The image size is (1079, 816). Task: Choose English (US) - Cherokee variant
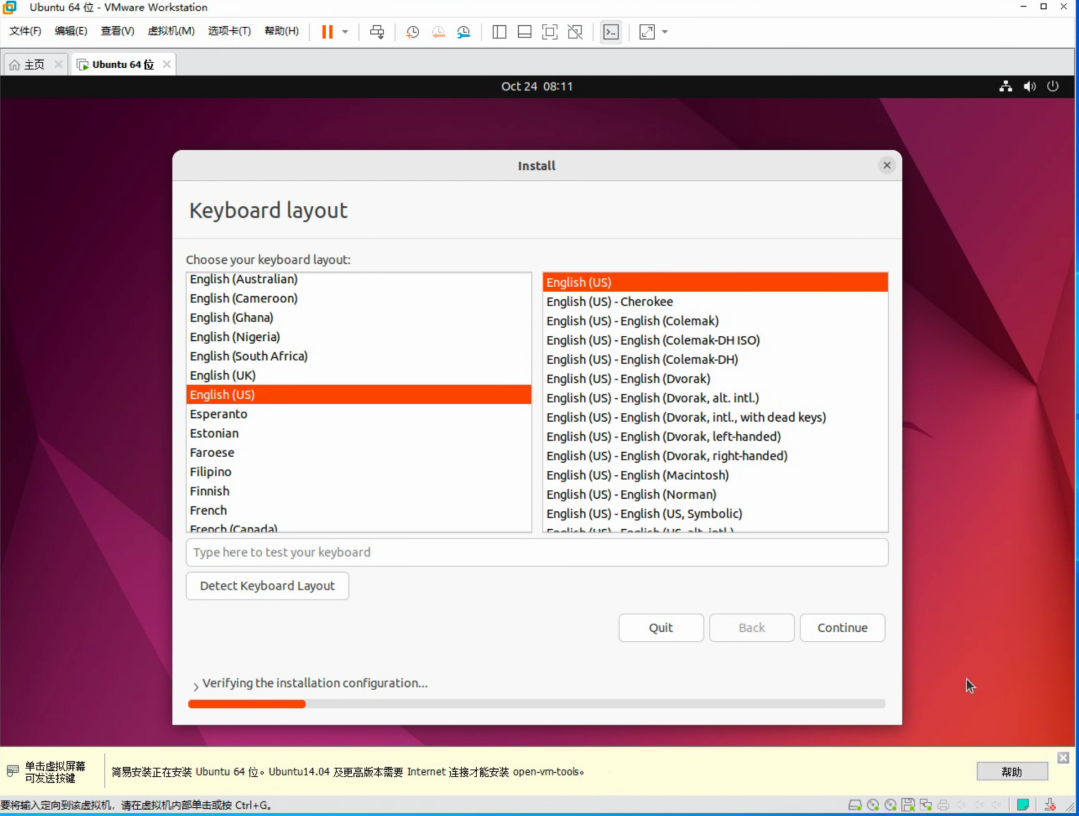coord(715,301)
